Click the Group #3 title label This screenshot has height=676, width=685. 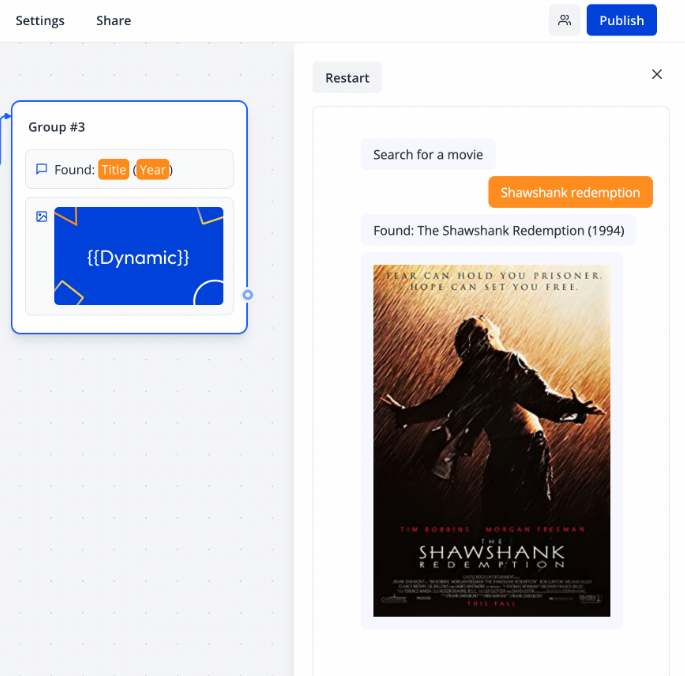57,127
